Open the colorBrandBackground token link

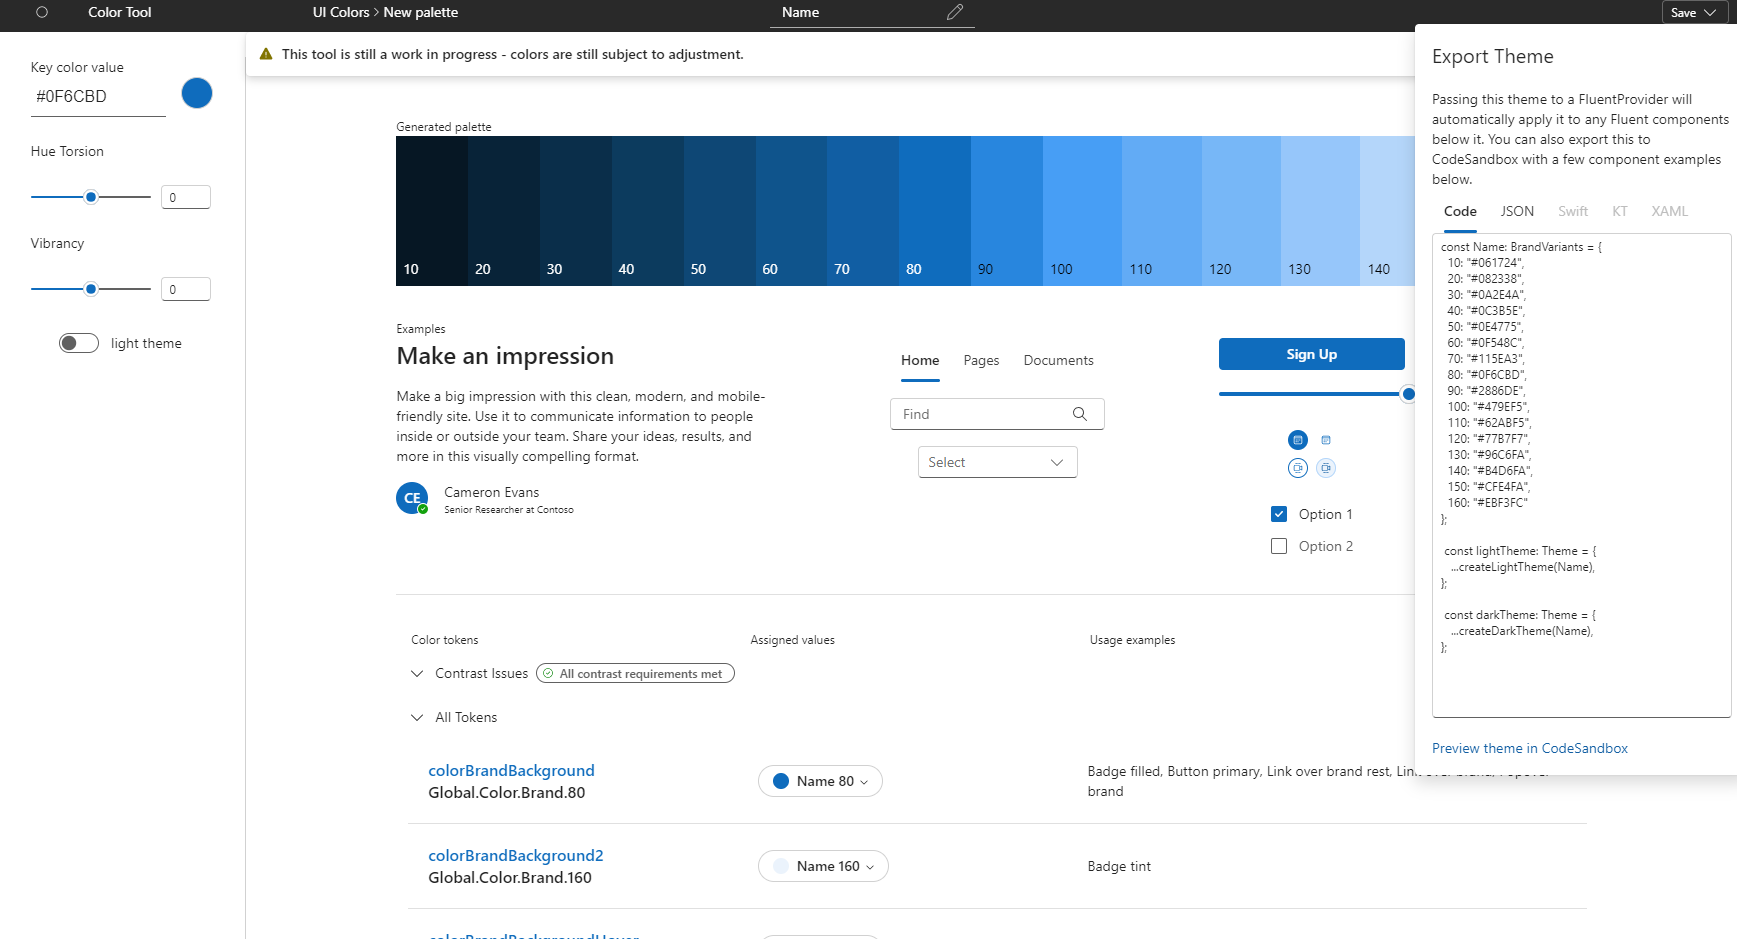pyautogui.click(x=511, y=770)
